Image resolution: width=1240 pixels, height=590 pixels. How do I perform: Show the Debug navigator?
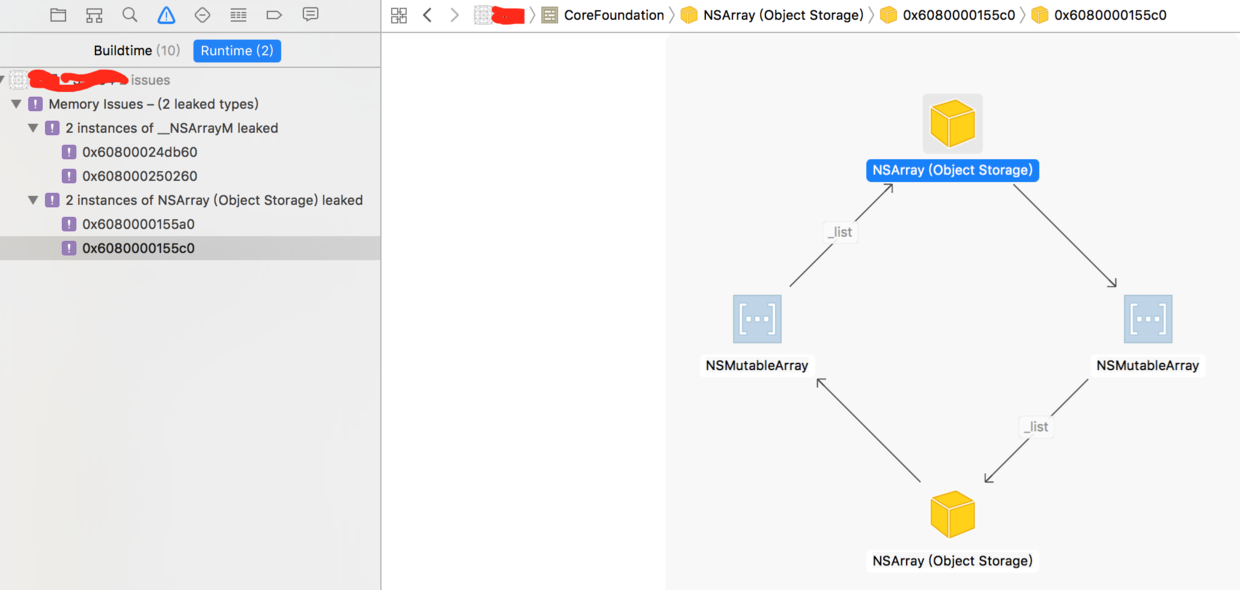[238, 15]
